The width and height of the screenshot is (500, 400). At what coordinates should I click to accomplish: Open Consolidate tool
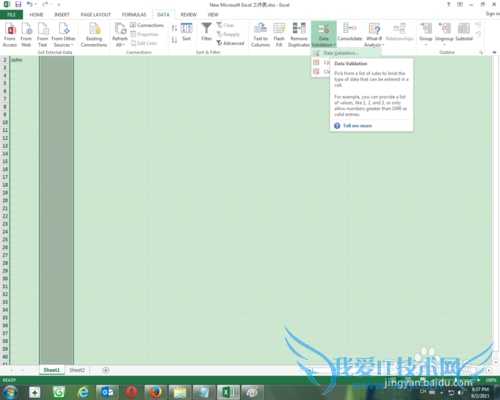pos(350,32)
